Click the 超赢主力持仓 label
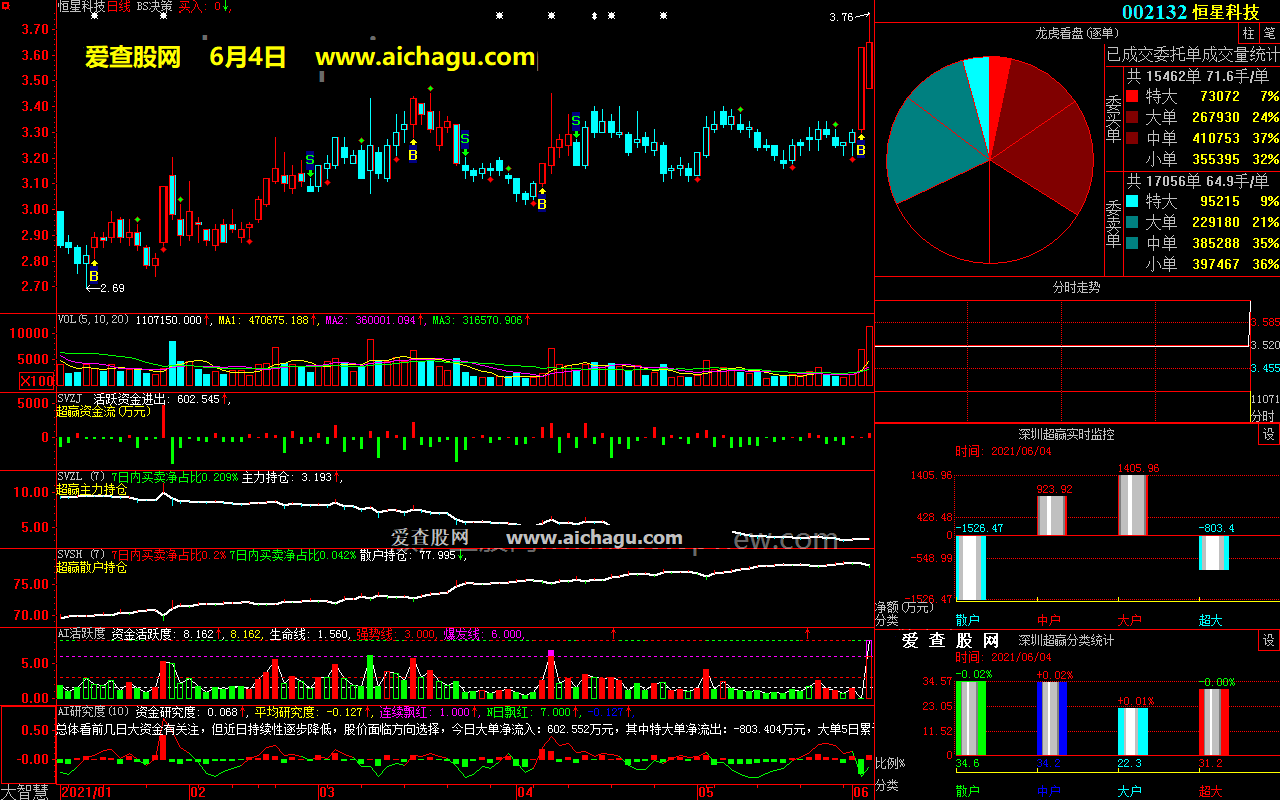Image resolution: width=1280 pixels, height=800 pixels. 92,490
